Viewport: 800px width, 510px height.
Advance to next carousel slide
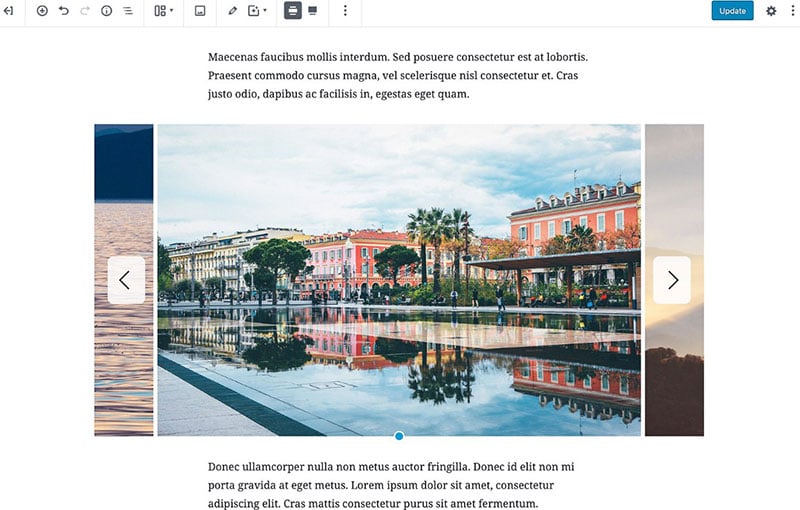pyautogui.click(x=672, y=280)
